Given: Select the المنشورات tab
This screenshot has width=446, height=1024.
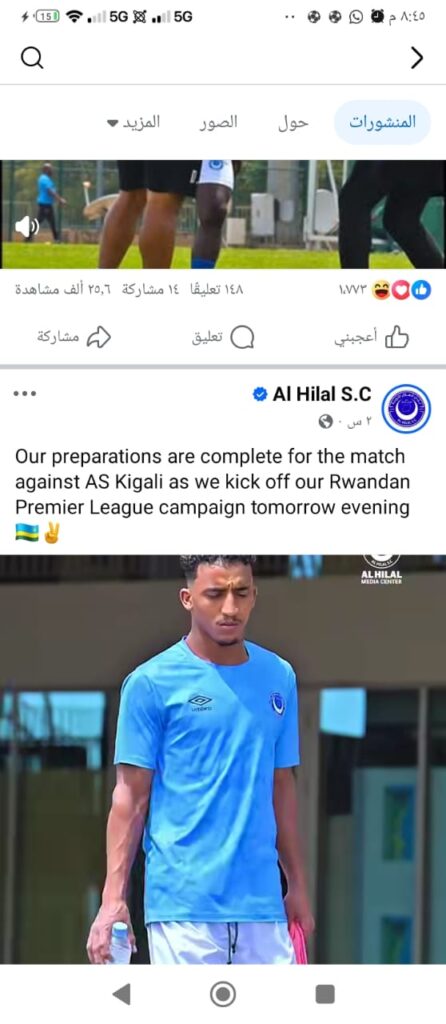Looking at the screenshot, I should [x=382, y=122].
